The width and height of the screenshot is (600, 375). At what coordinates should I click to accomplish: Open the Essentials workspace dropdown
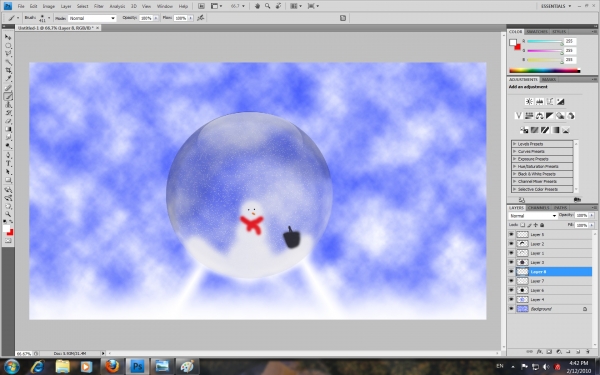556,6
